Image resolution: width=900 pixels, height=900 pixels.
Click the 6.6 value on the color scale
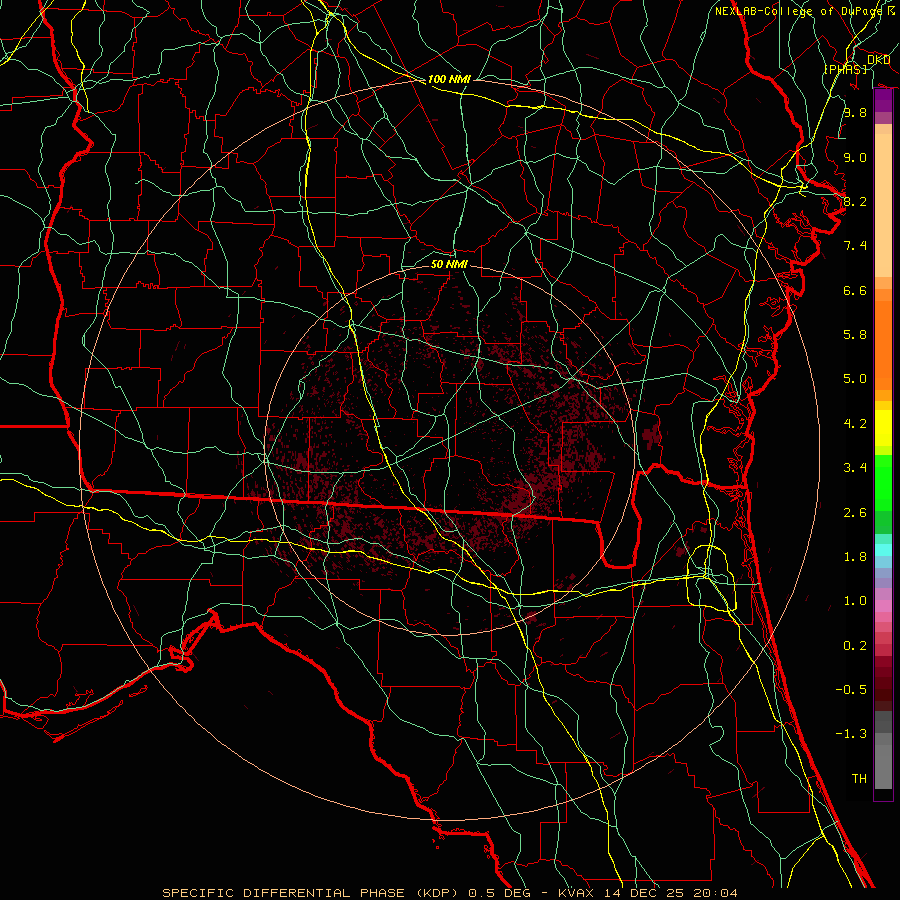[x=855, y=290]
